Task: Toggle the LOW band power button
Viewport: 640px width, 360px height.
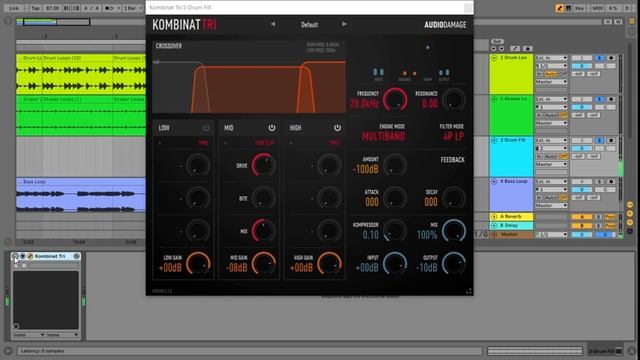Action: tap(206, 128)
